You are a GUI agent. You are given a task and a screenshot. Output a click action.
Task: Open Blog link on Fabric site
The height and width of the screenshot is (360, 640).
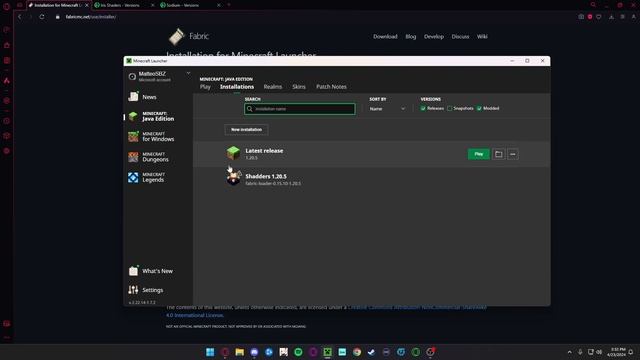point(411,36)
